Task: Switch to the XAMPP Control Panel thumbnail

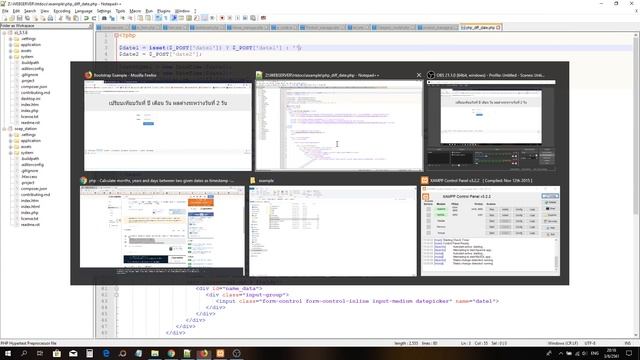Action: (x=490, y=231)
